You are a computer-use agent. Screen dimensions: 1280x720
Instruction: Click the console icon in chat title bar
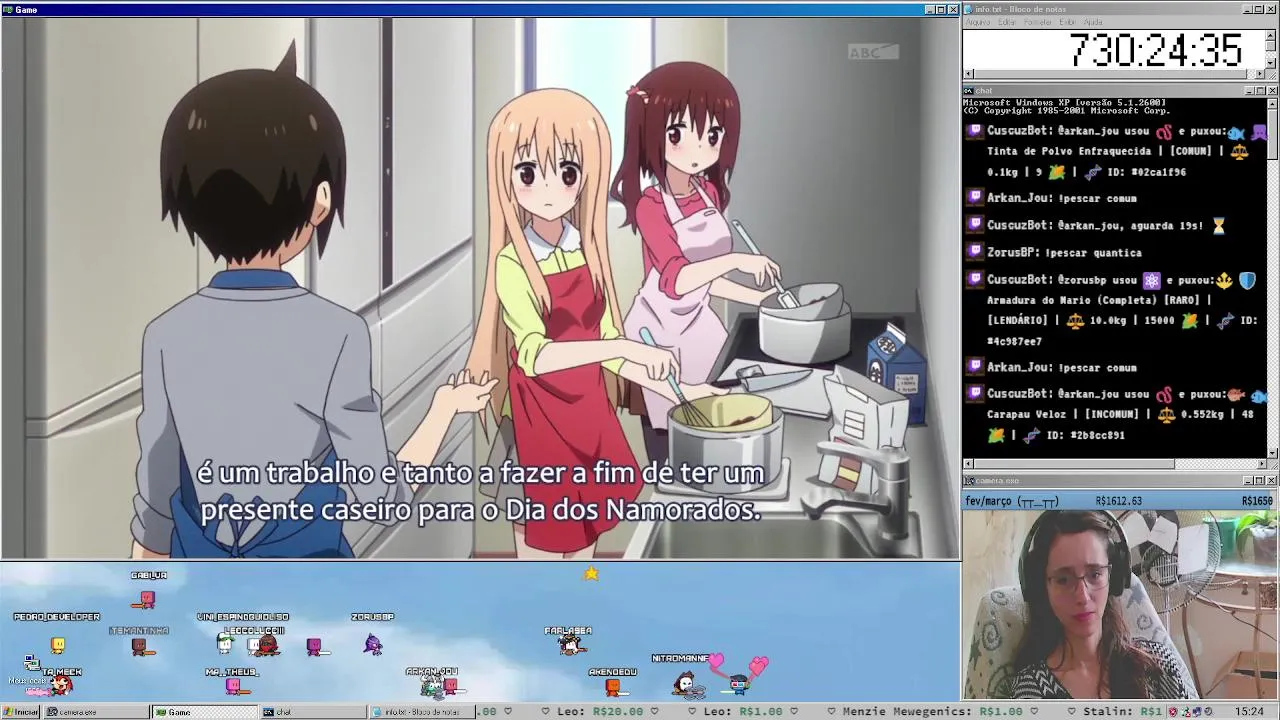[969, 91]
